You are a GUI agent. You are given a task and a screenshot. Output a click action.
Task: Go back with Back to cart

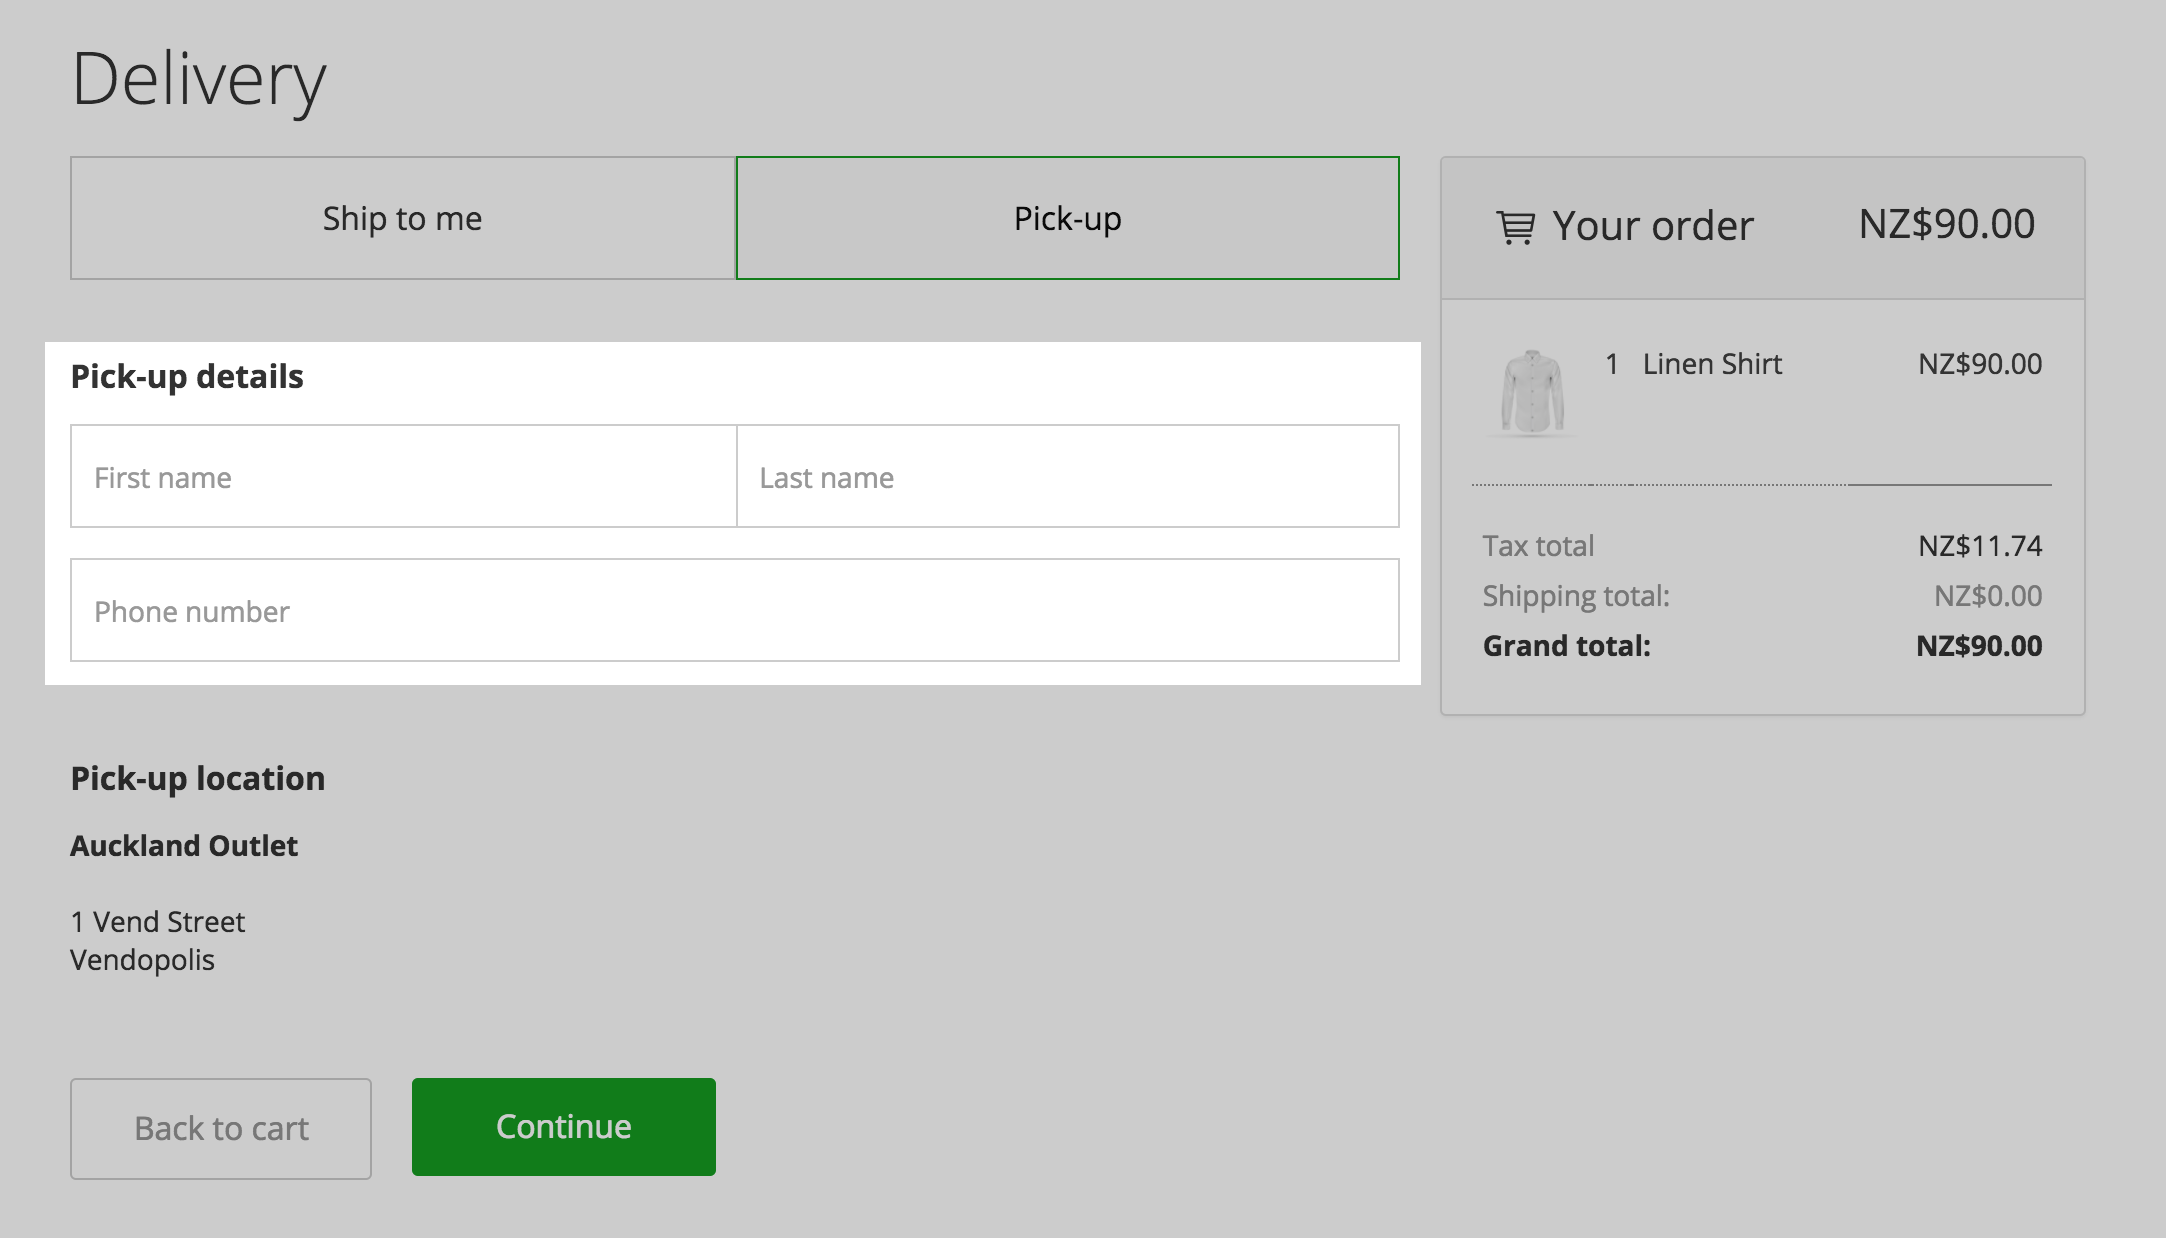(221, 1128)
